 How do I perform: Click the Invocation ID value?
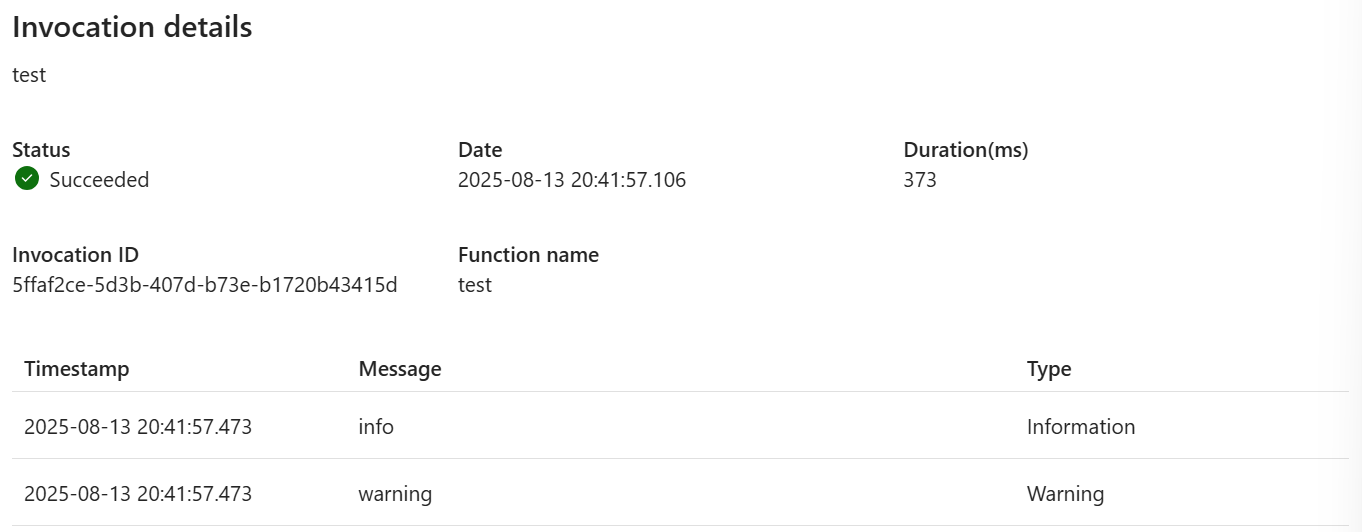pos(205,285)
